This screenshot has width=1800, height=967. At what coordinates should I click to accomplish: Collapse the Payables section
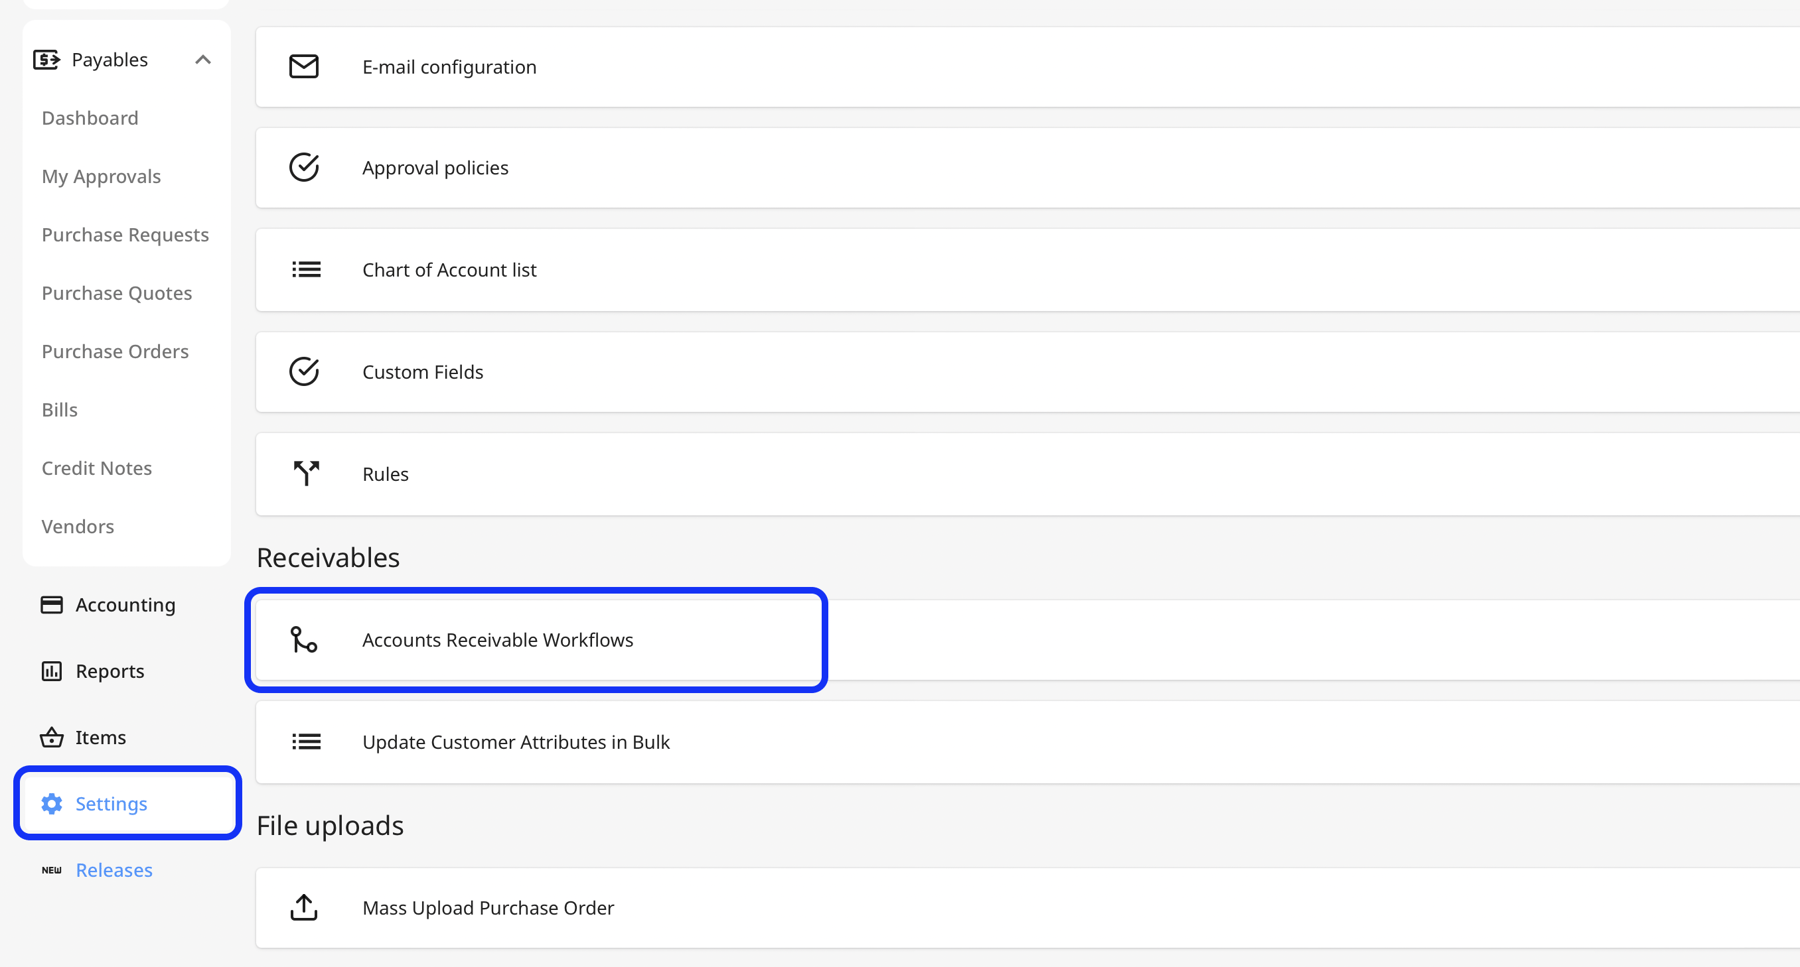203,59
